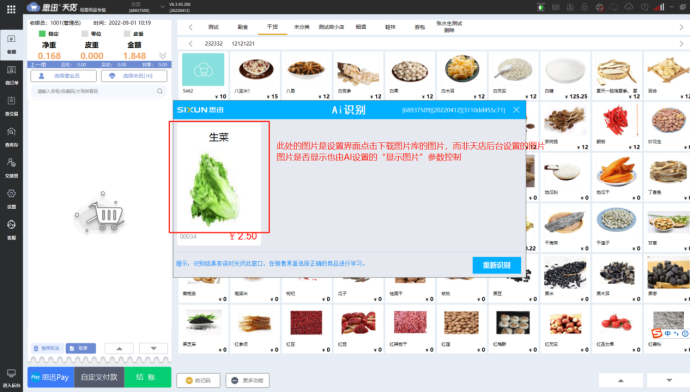Click the cart list scroll-down arrow button
The height and width of the screenshot is (392, 691).
(x=153, y=348)
